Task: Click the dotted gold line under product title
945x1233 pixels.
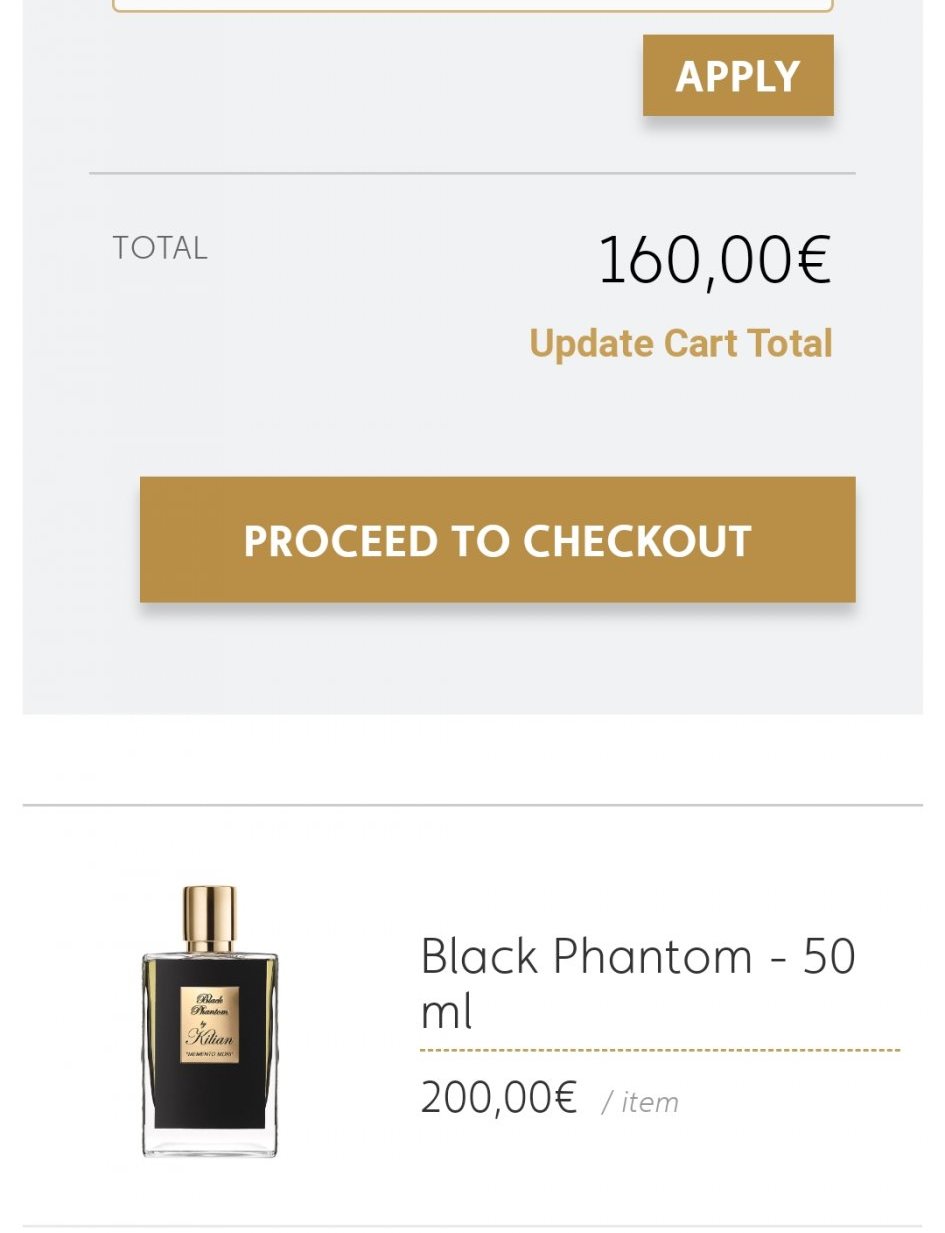Action: click(660, 1050)
